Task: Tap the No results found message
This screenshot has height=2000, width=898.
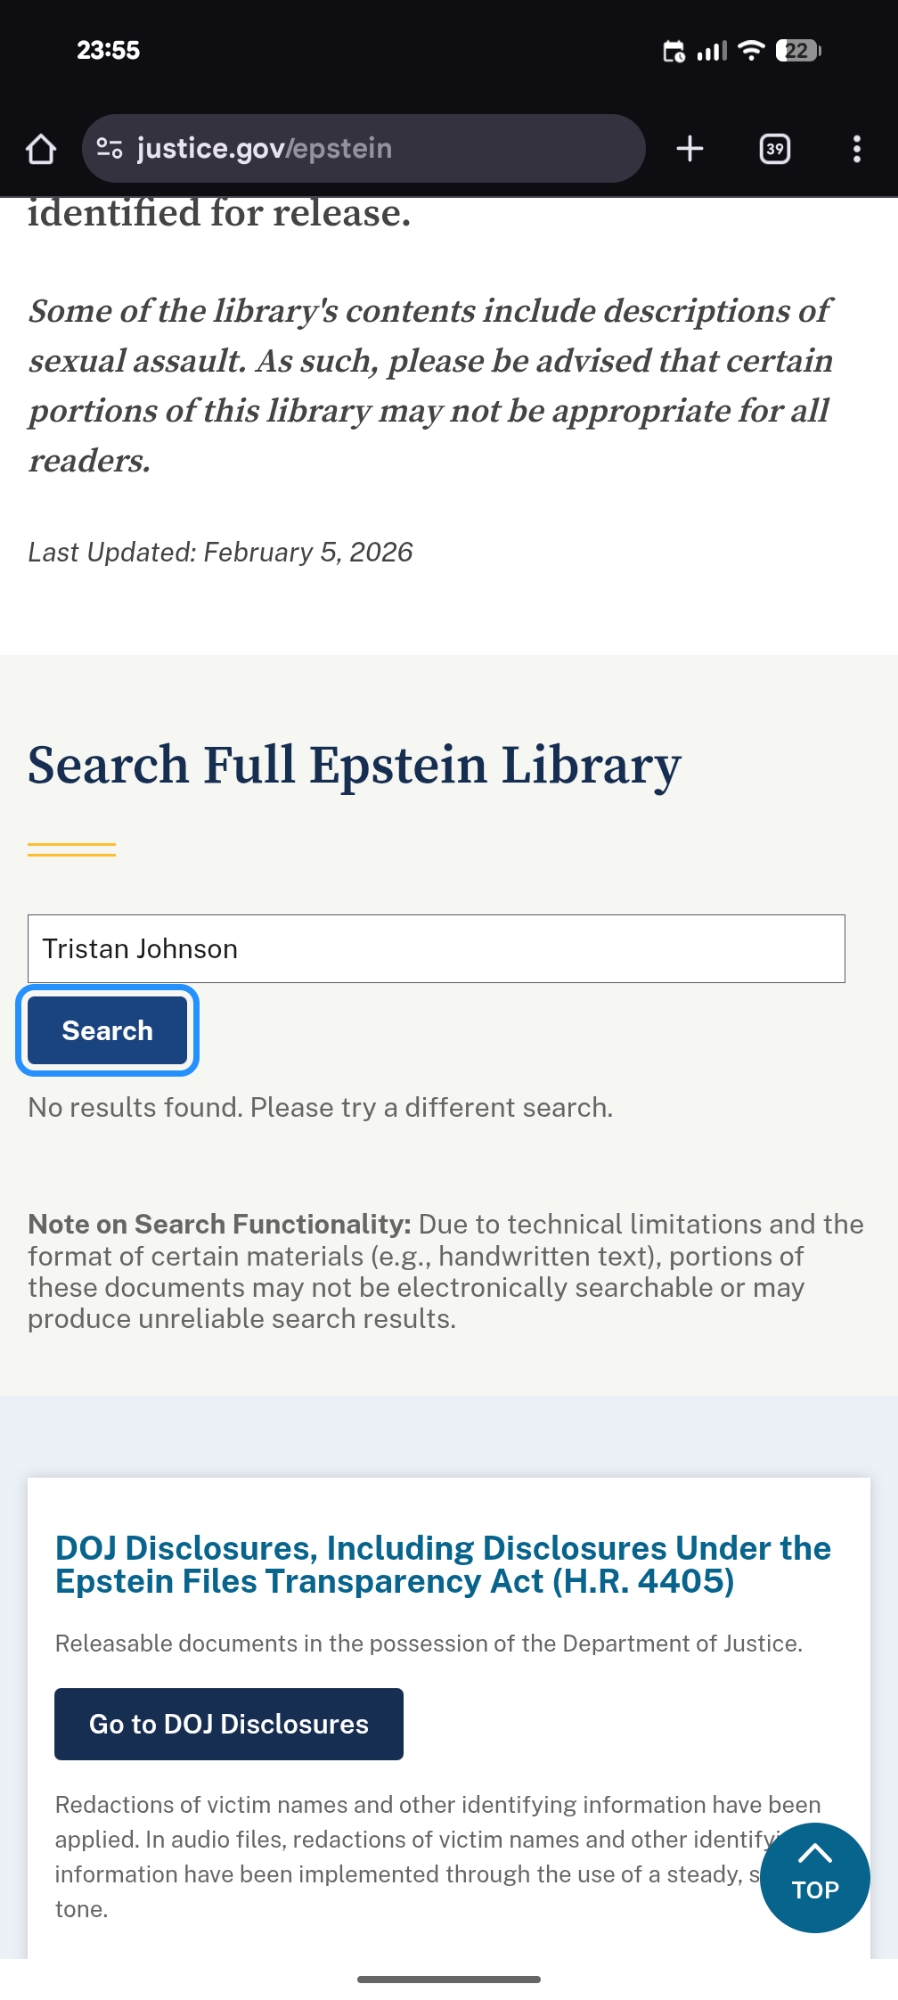Action: pos(320,1107)
